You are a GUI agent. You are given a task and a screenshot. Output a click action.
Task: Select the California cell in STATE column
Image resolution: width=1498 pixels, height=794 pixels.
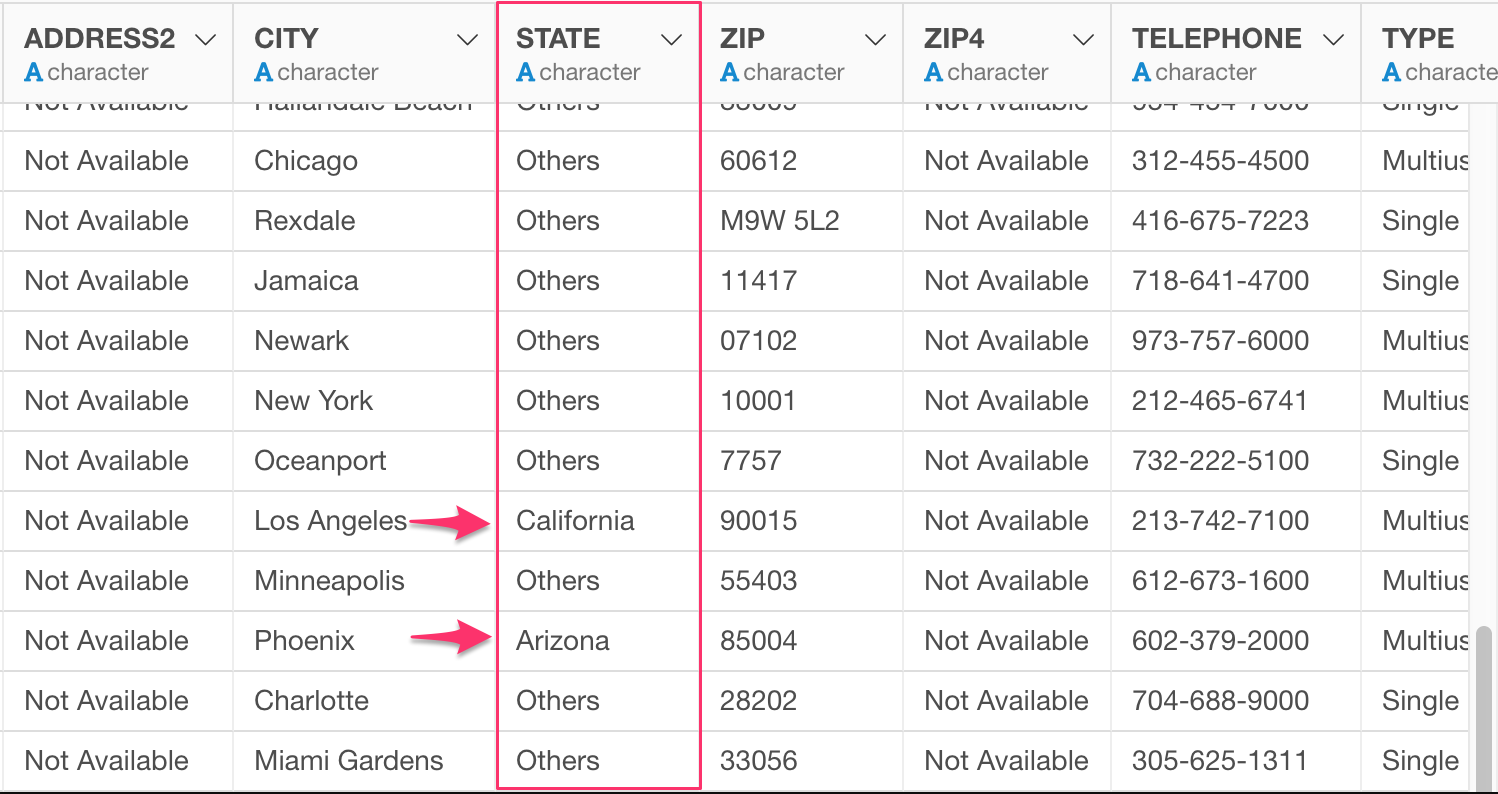(599, 521)
